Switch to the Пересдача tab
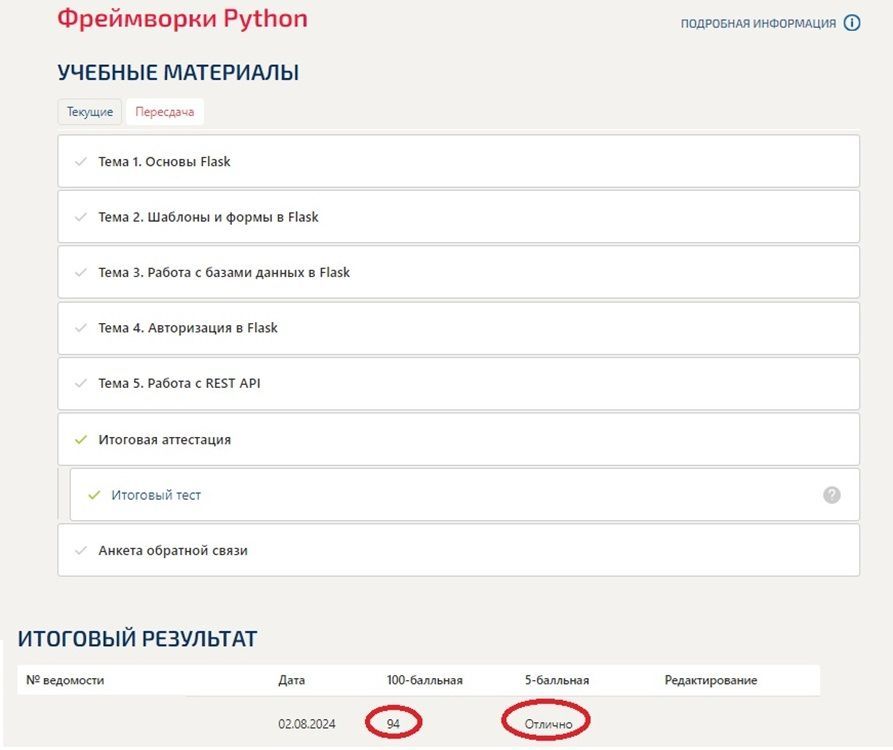Screen dimensions: 893x750 [x=165, y=112]
